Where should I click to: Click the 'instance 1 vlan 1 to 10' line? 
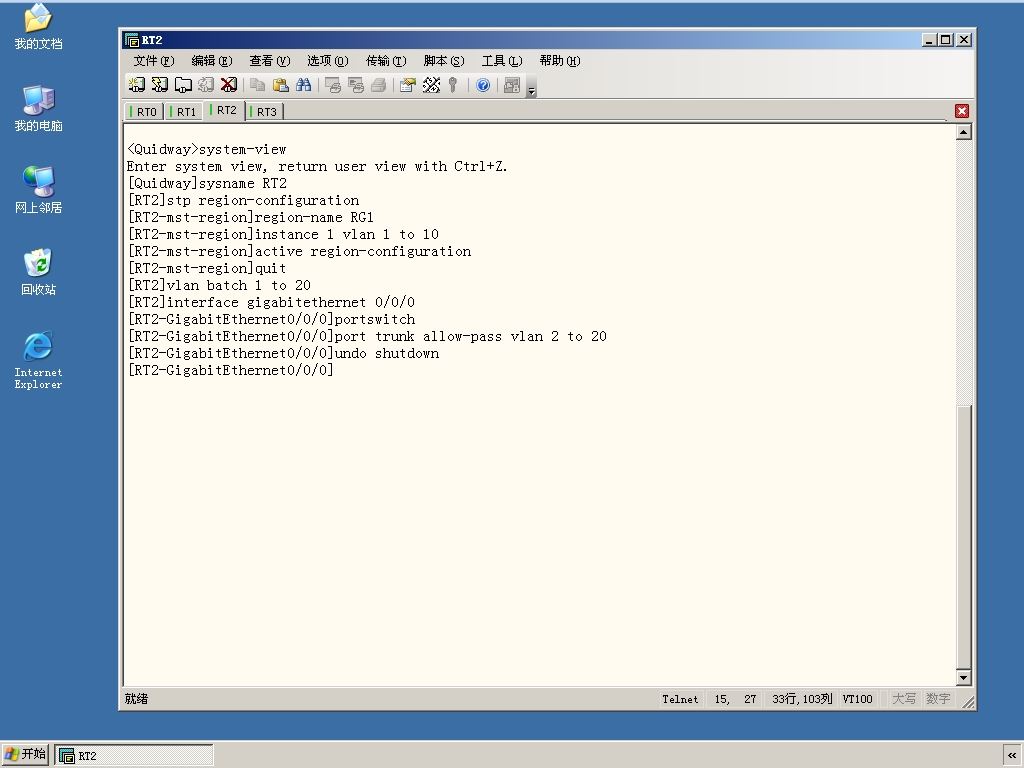point(283,234)
